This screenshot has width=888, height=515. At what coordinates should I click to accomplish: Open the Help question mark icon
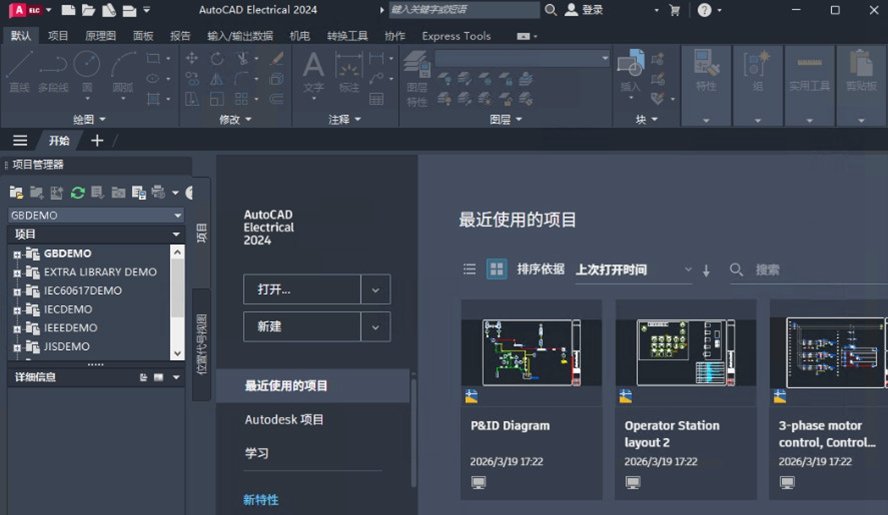point(705,10)
